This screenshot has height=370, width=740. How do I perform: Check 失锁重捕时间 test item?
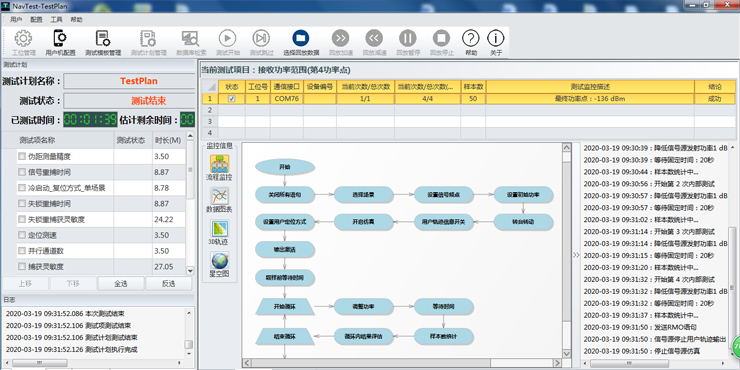pyautogui.click(x=22, y=203)
